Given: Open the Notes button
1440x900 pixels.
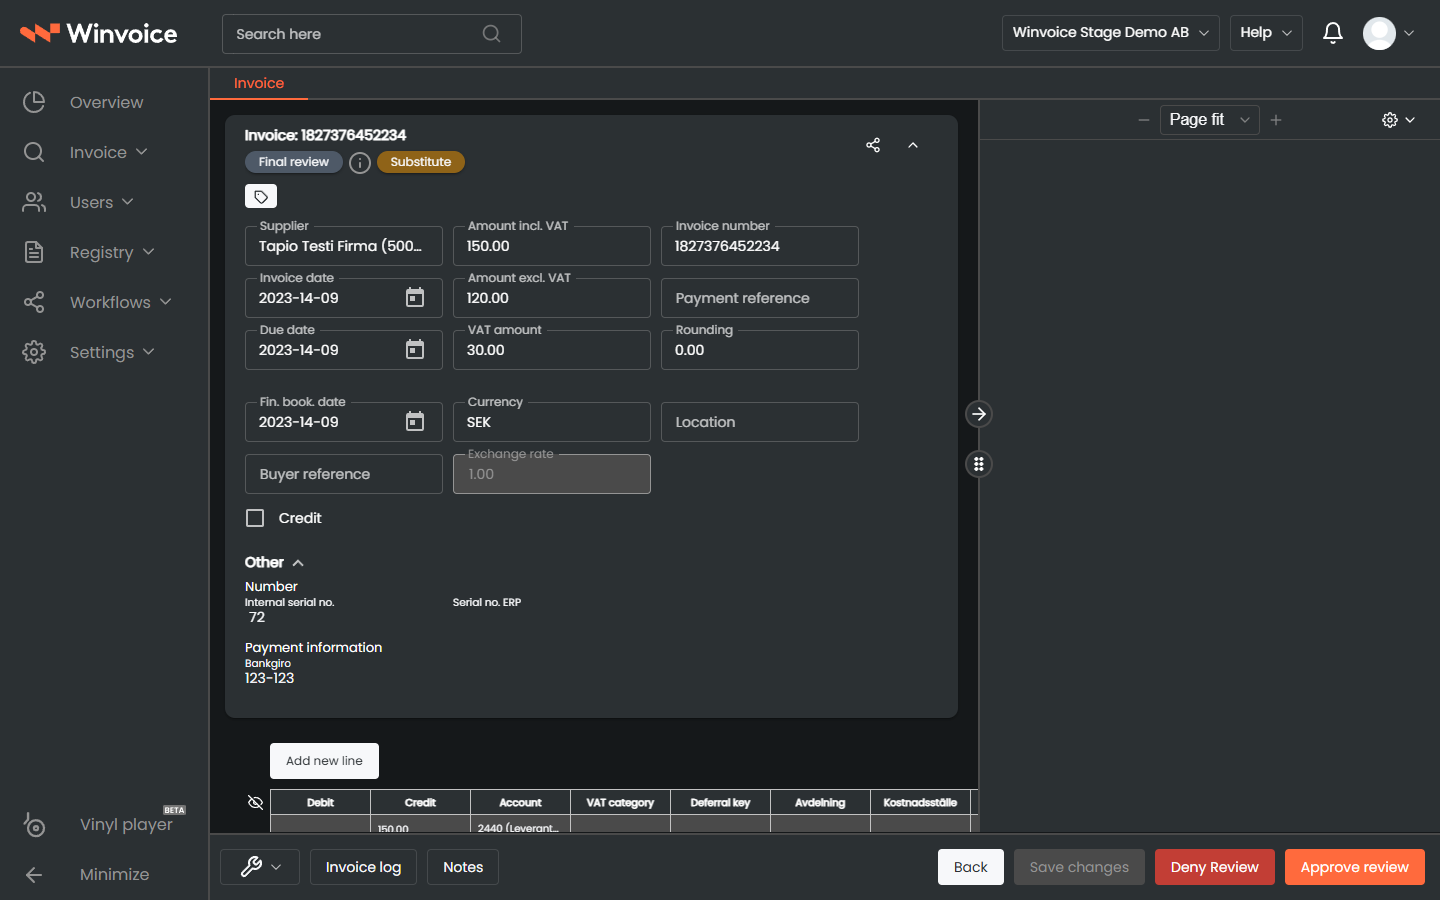Looking at the screenshot, I should (463, 867).
